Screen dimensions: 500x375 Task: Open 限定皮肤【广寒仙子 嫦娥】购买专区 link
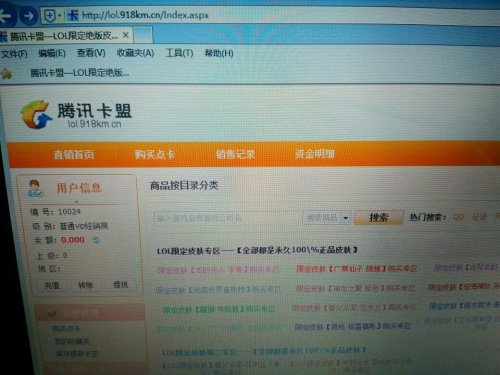356,268
